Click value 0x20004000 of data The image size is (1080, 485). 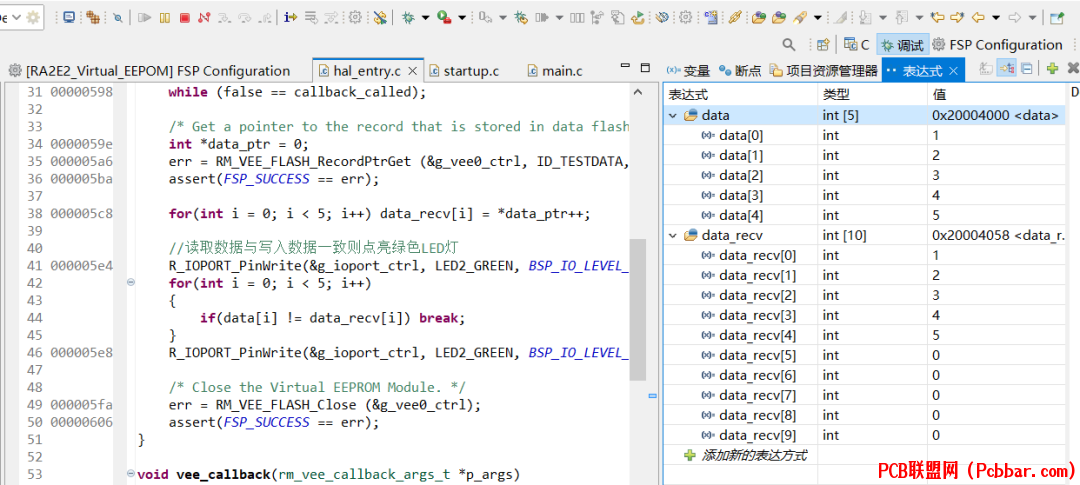tap(995, 116)
